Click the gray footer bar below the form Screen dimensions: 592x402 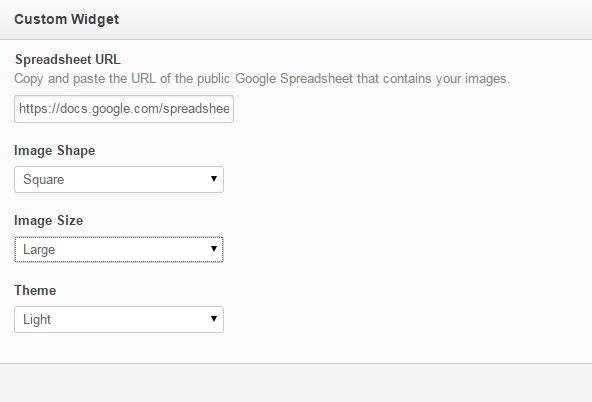[296, 383]
